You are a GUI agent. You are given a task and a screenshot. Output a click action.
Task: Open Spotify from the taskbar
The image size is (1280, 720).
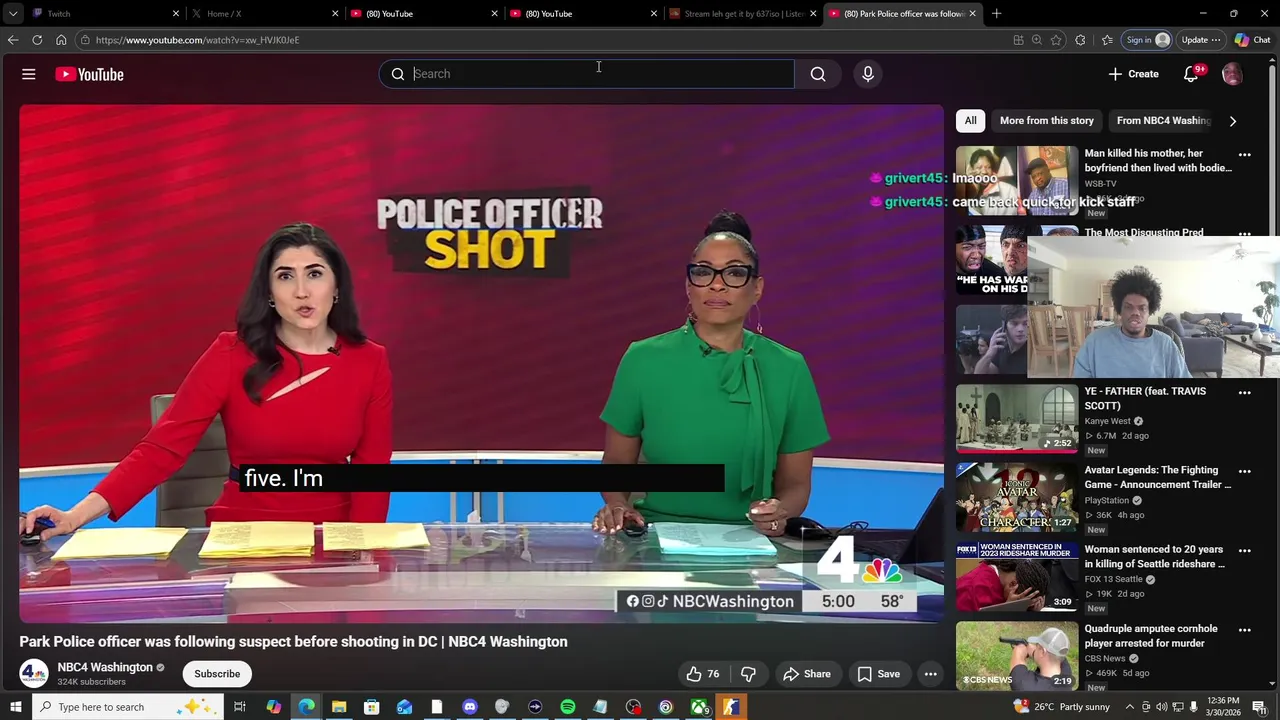(567, 707)
